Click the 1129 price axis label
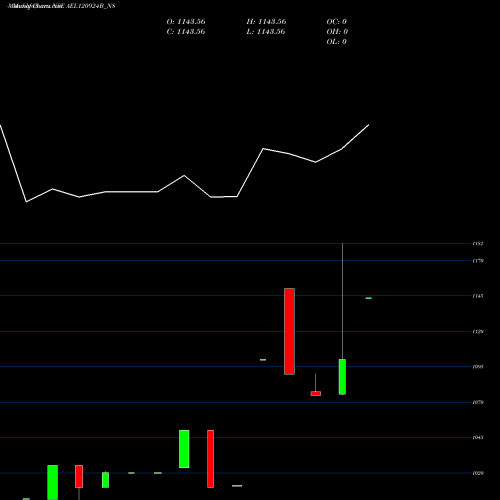 478,331
